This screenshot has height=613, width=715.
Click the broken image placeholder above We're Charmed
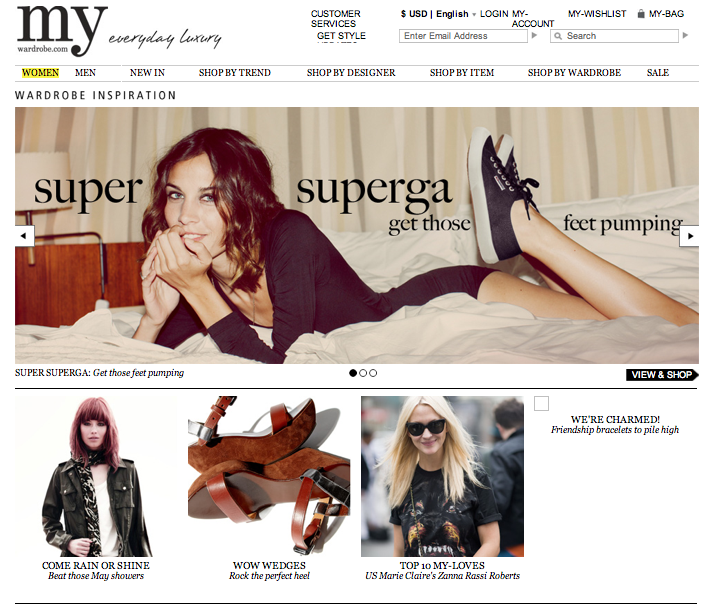[541, 403]
